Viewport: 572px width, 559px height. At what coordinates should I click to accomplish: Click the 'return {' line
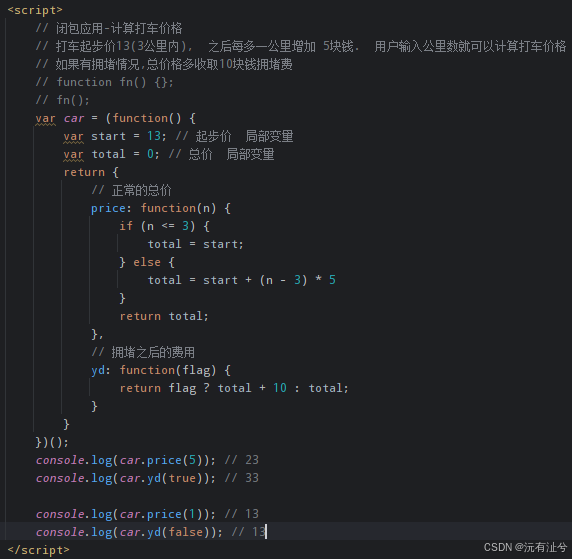[x=91, y=172]
